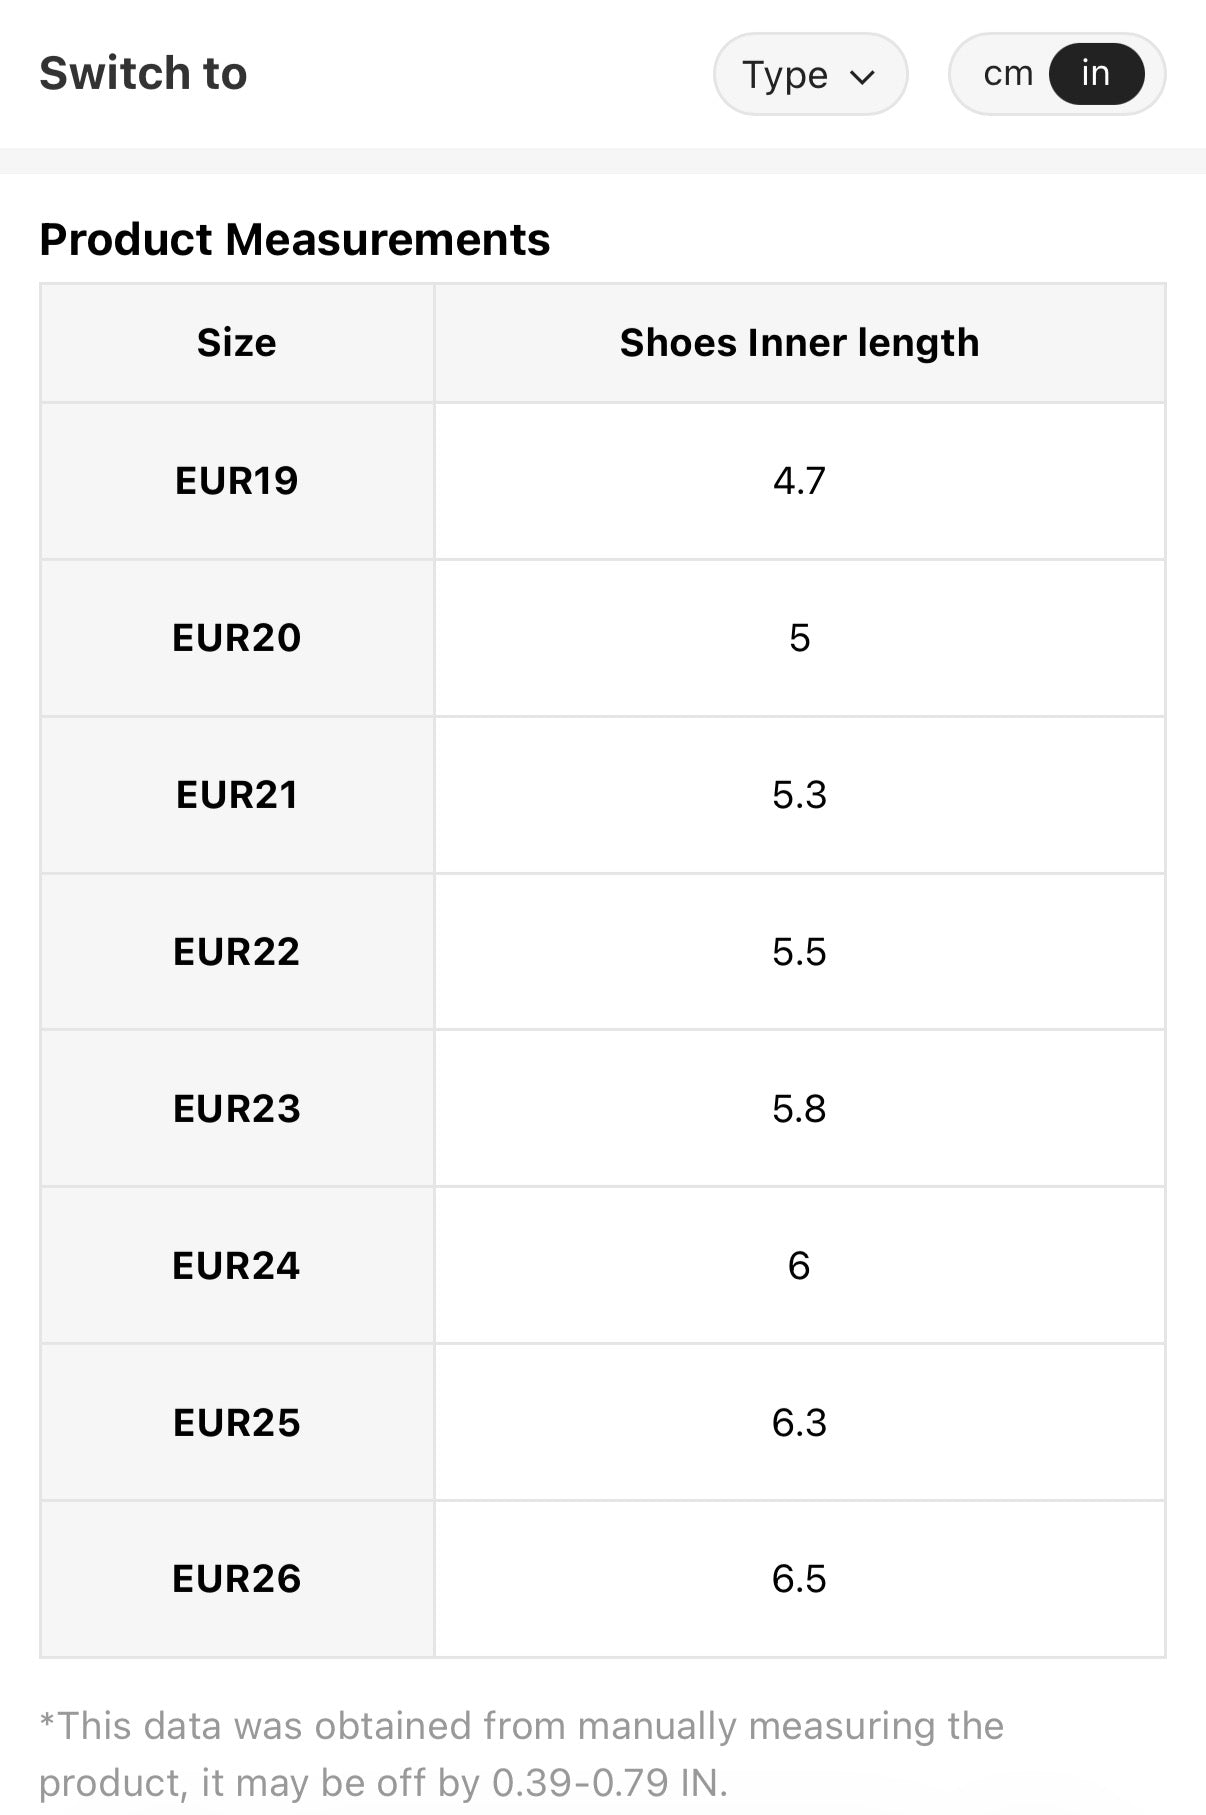
Task: Switch measurements to cm
Action: click(1007, 74)
